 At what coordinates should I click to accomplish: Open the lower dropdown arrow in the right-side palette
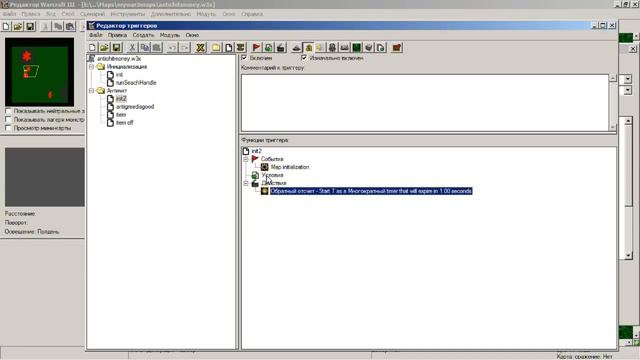point(628,91)
